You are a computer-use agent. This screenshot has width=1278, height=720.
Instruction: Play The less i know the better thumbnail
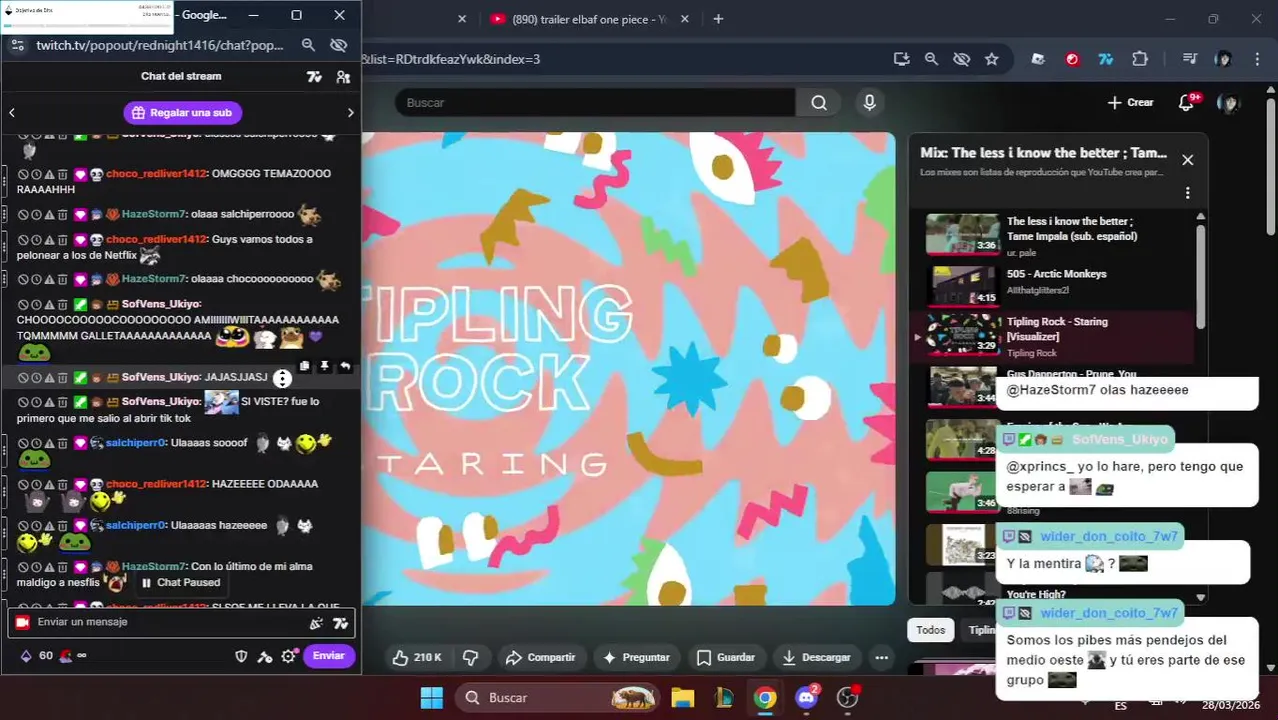pyautogui.click(x=962, y=234)
